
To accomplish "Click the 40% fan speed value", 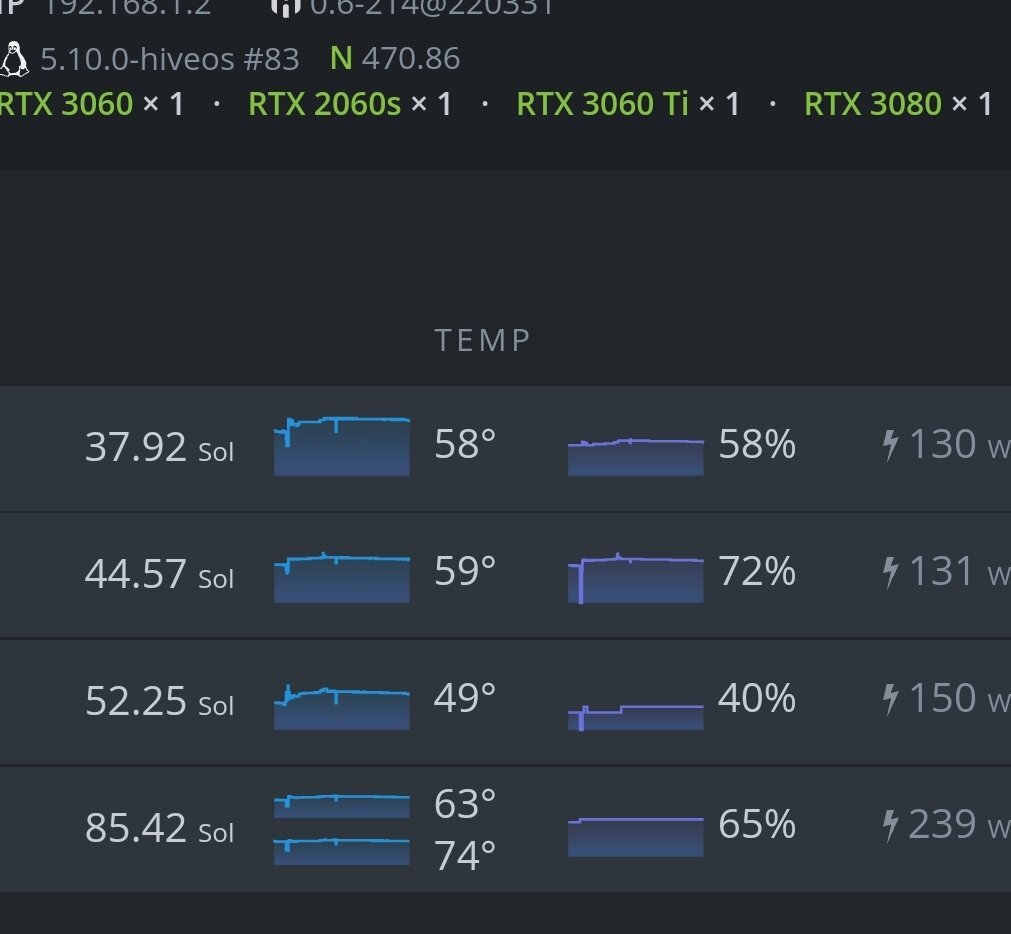I will click(757, 698).
